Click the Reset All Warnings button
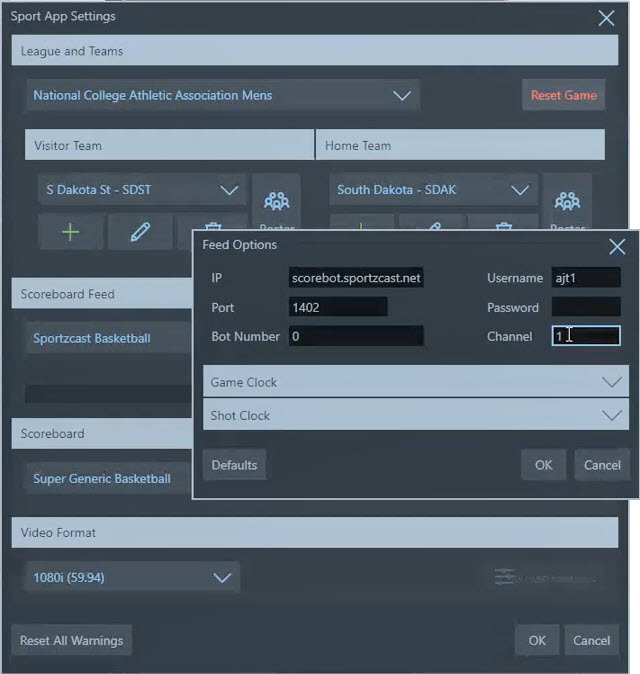Viewport: 640px width, 674px height. pyautogui.click(x=70, y=640)
